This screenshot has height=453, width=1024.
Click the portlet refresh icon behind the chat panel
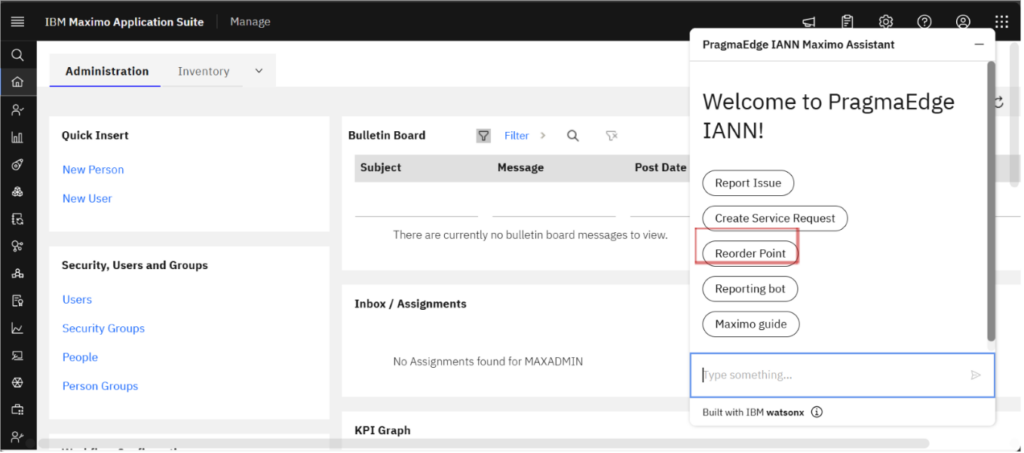point(999,102)
